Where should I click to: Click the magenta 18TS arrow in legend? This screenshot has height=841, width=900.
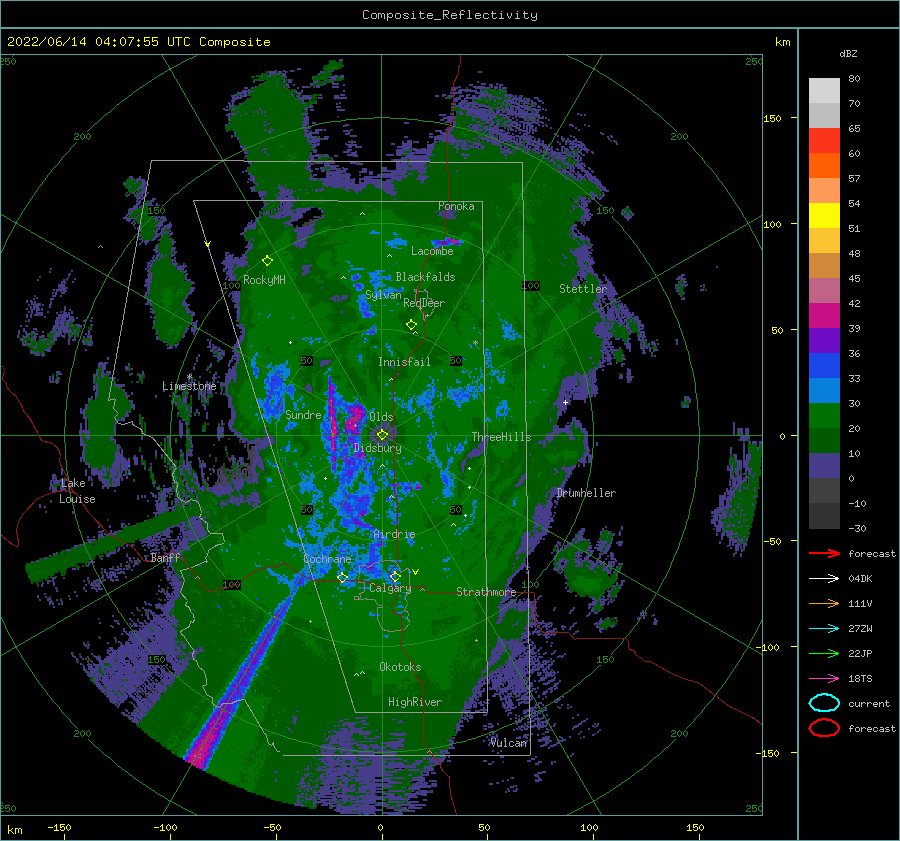[x=824, y=679]
